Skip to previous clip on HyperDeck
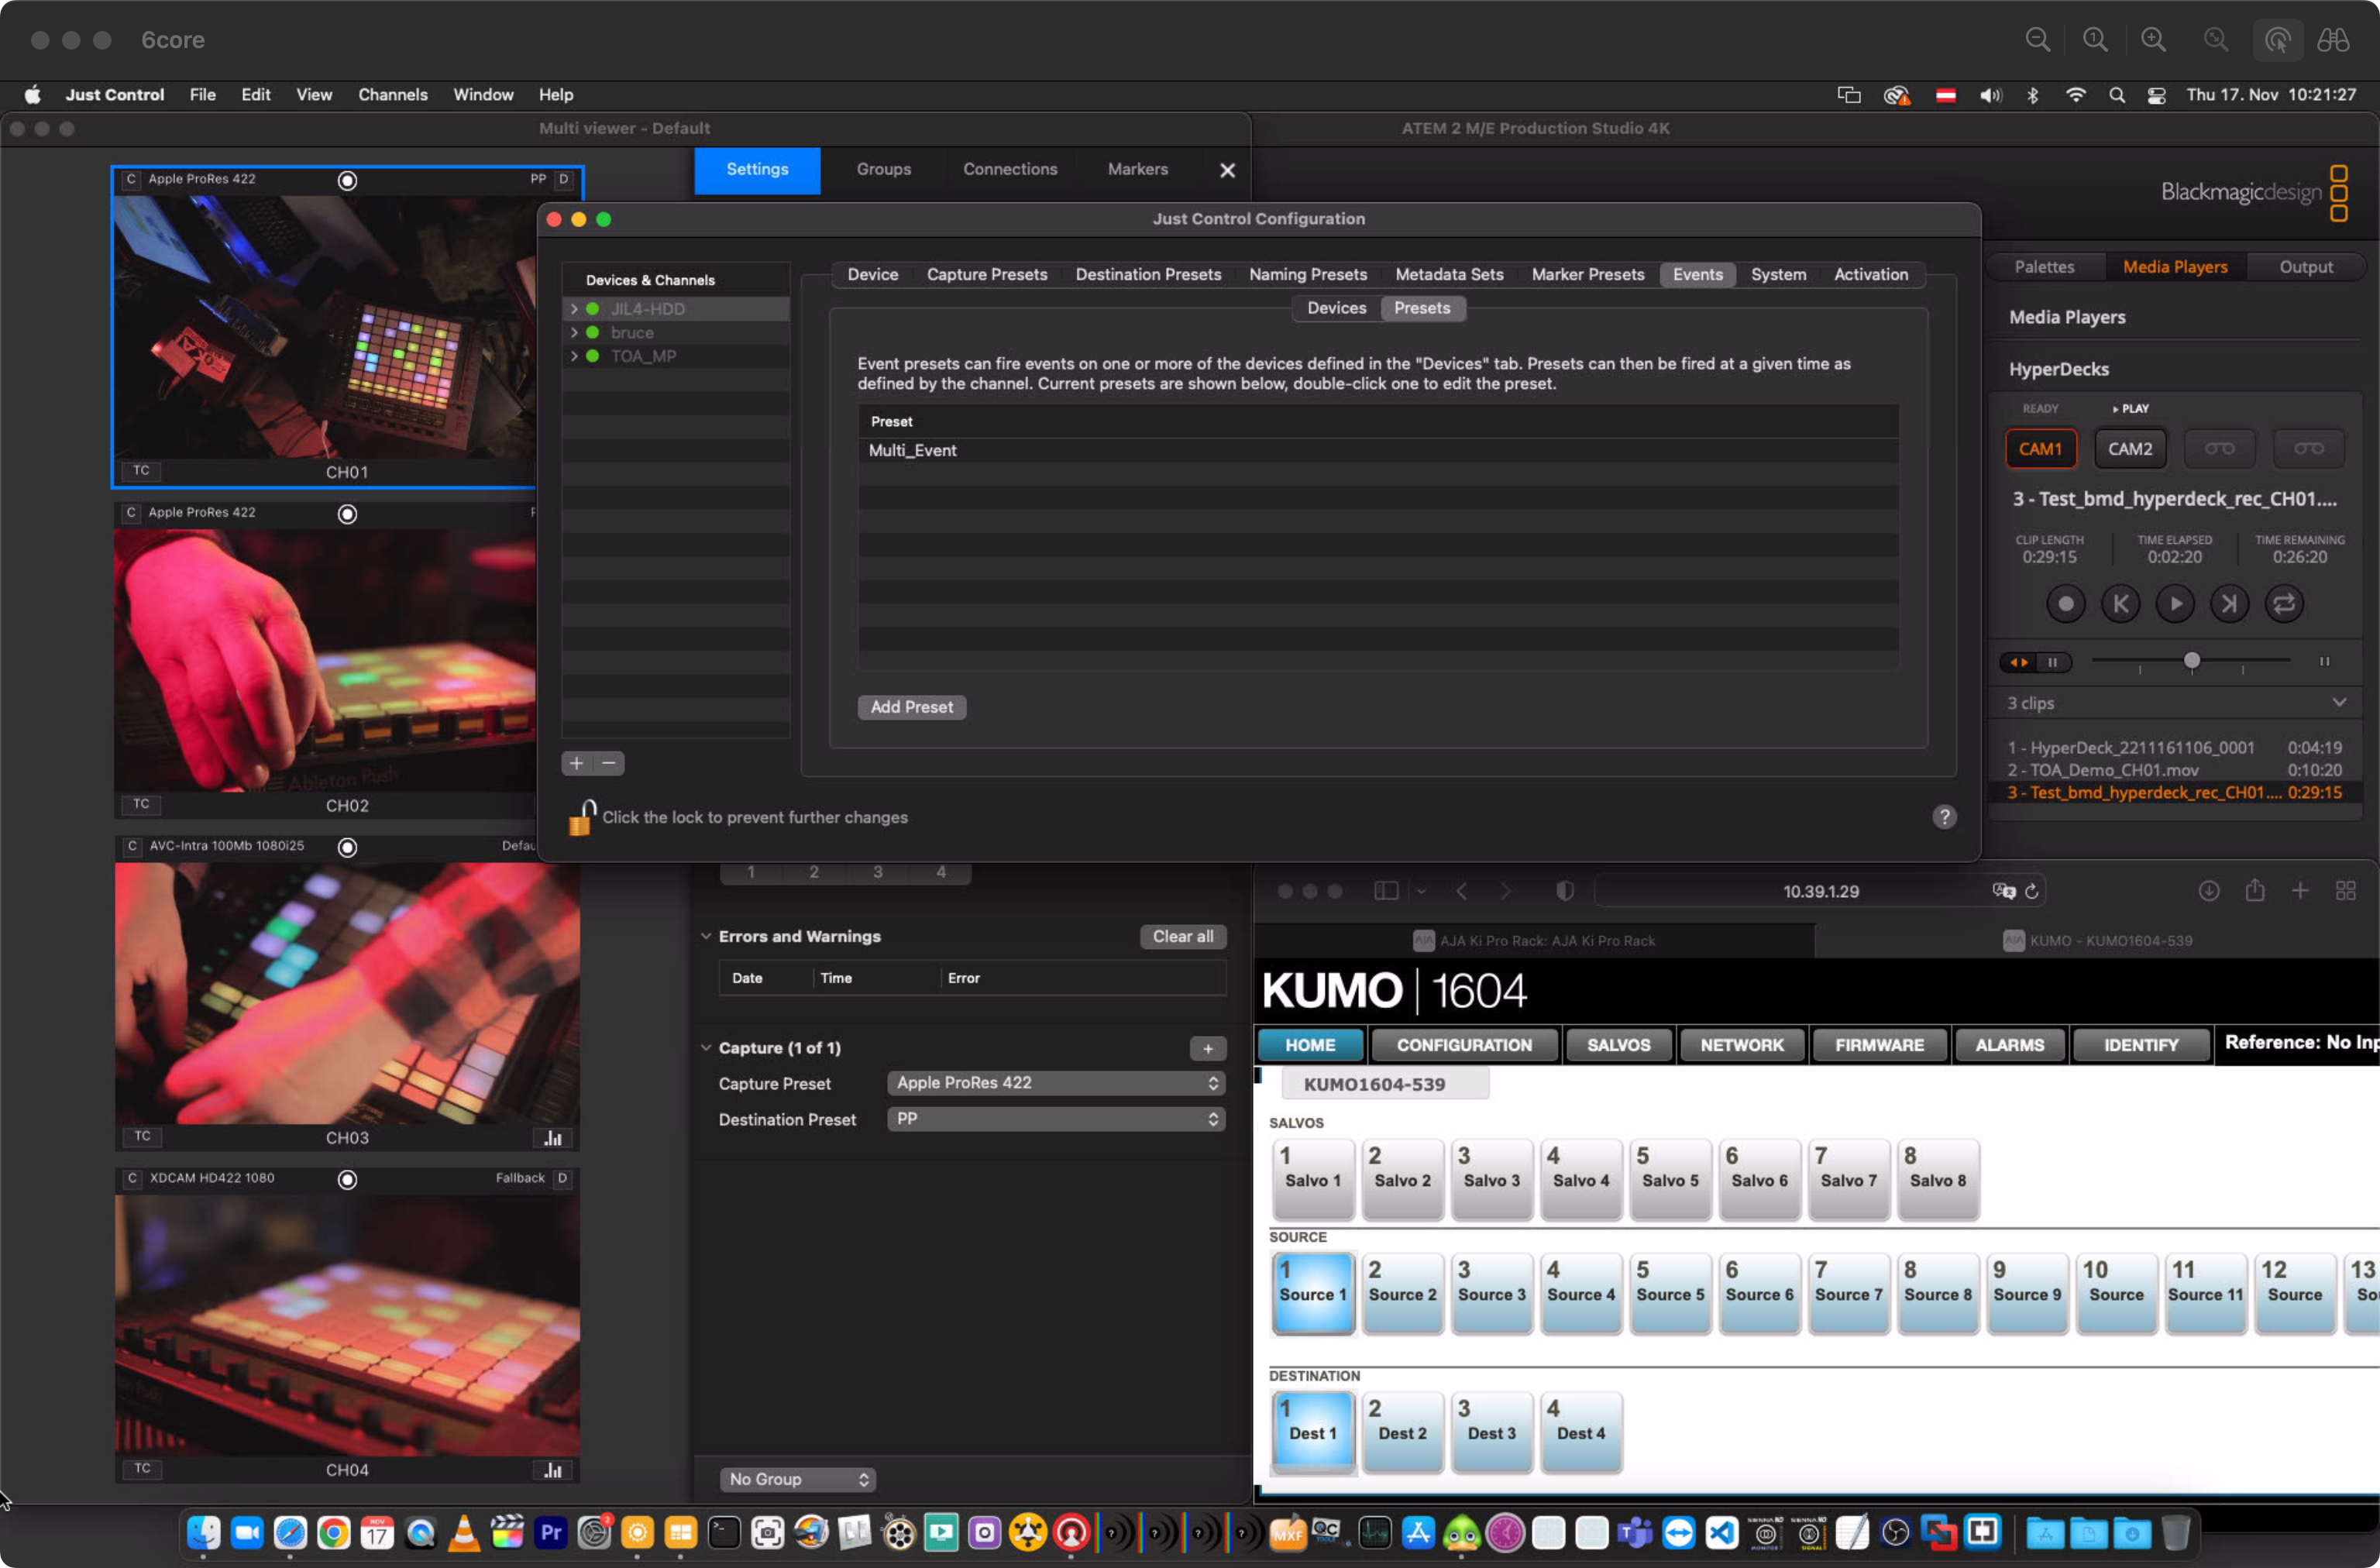This screenshot has width=2380, height=1568. tap(2120, 604)
